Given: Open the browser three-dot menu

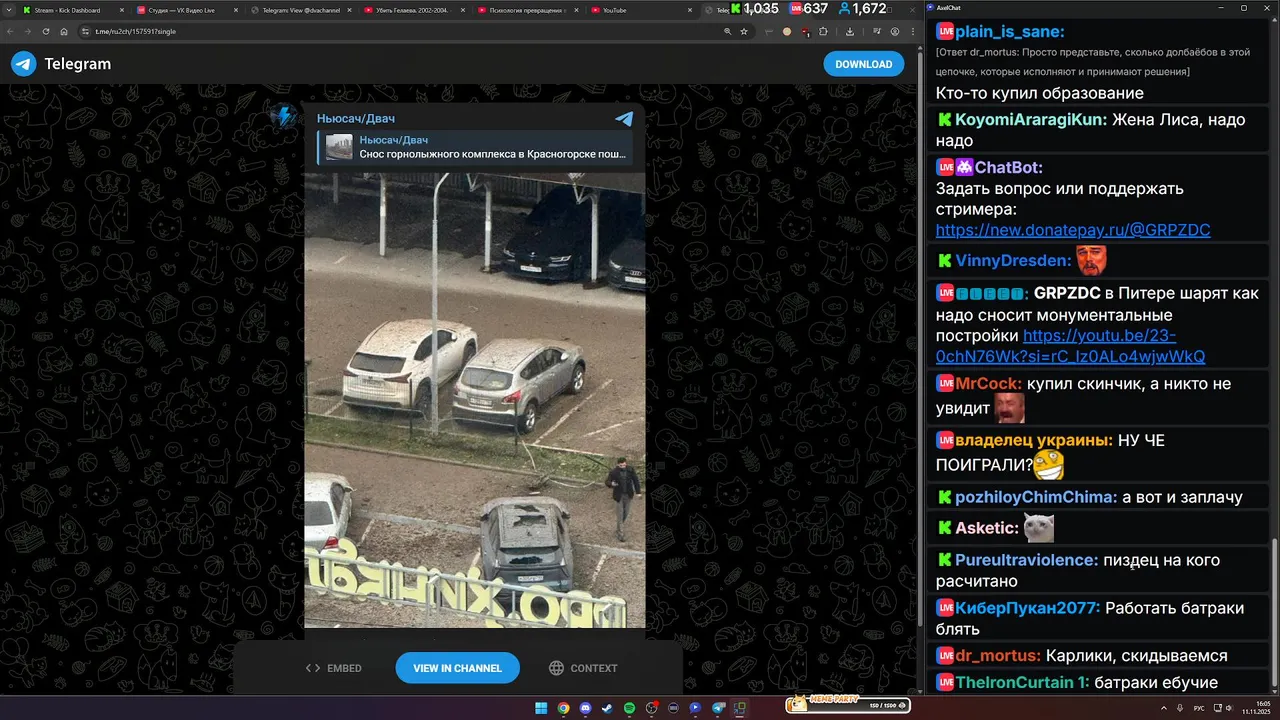Looking at the screenshot, I should [912, 31].
